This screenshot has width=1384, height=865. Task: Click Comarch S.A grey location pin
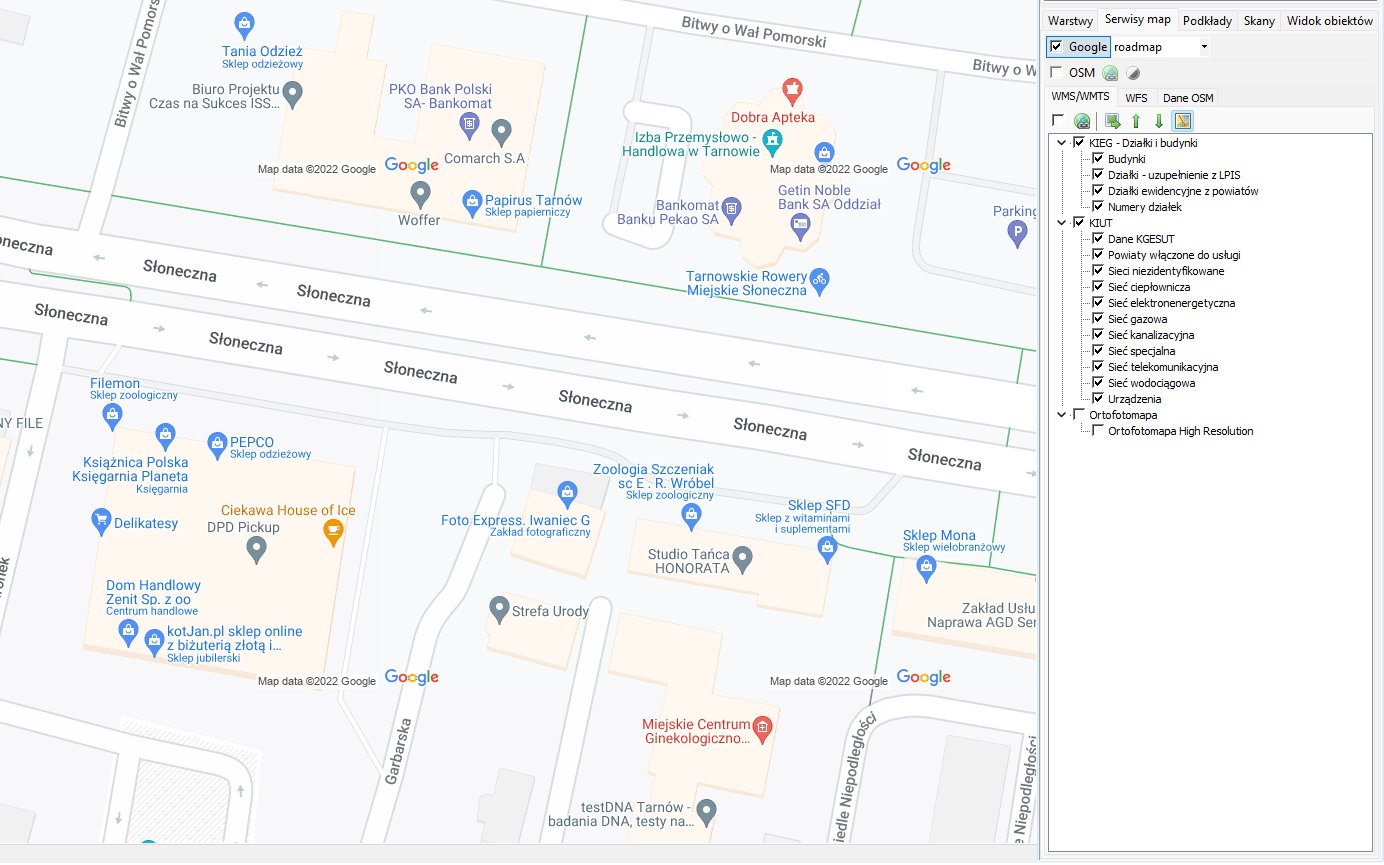503,131
